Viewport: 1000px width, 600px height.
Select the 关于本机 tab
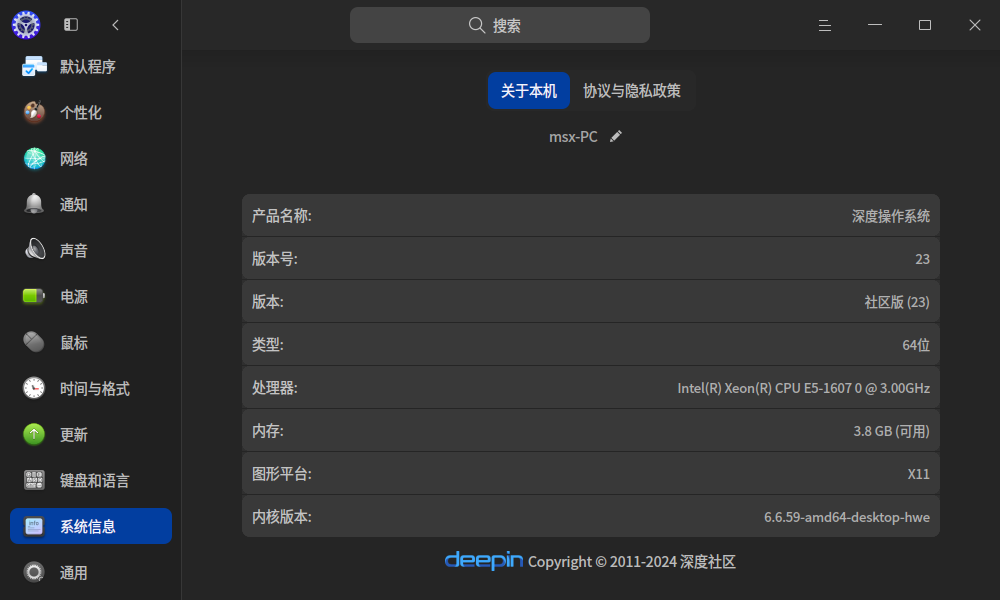click(529, 91)
